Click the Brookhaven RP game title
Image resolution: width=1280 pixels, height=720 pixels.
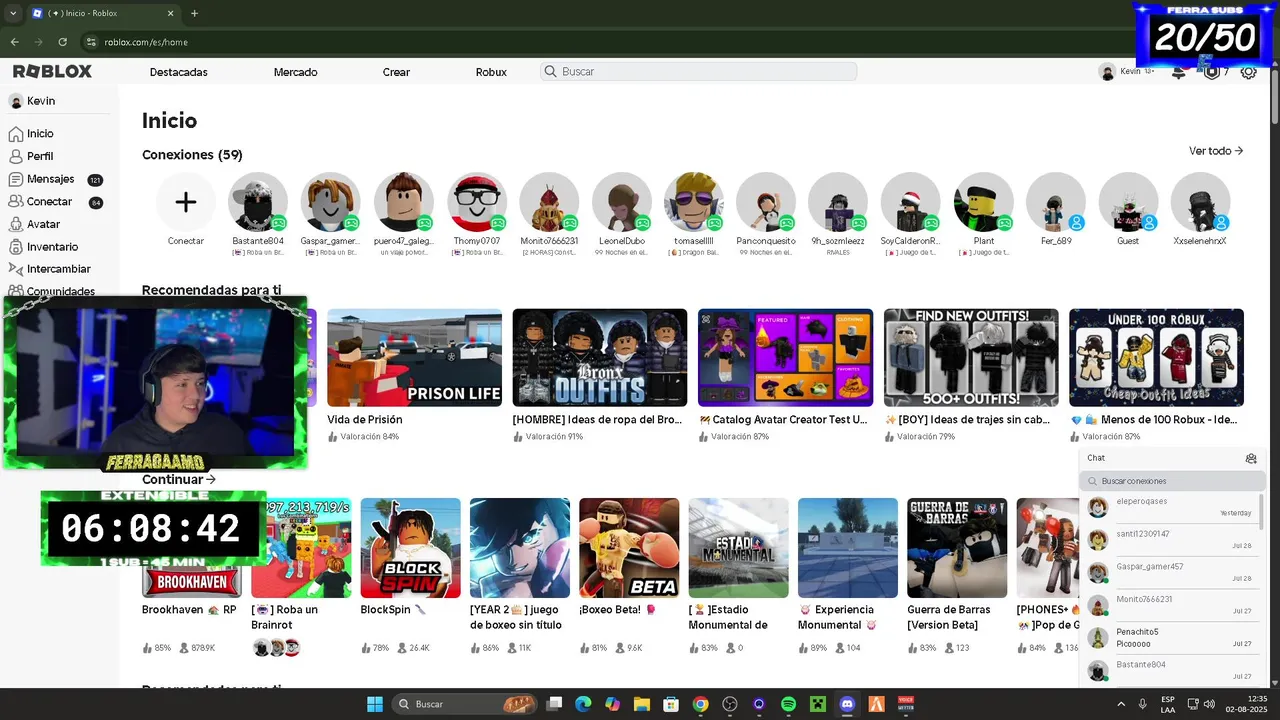point(189,609)
